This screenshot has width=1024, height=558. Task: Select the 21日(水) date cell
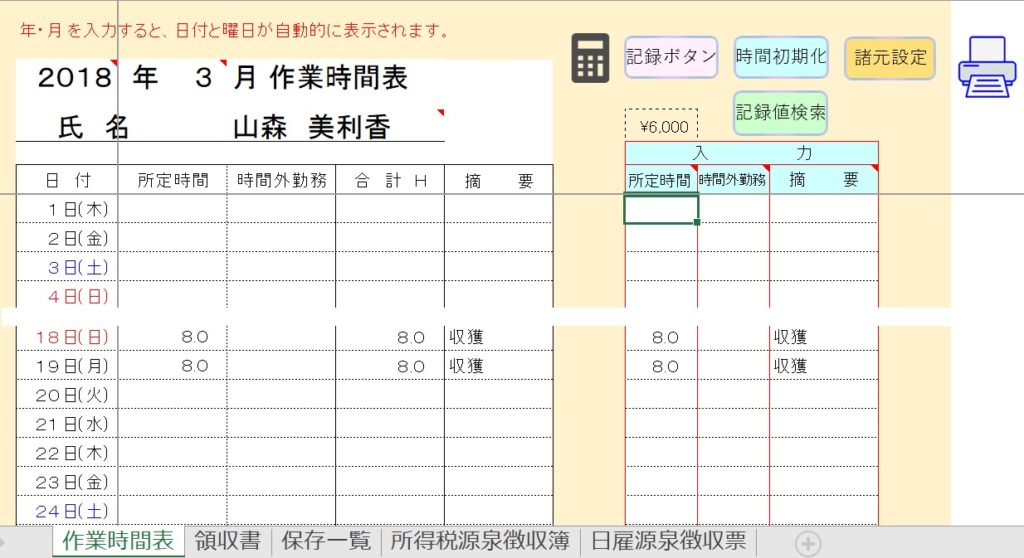67,423
